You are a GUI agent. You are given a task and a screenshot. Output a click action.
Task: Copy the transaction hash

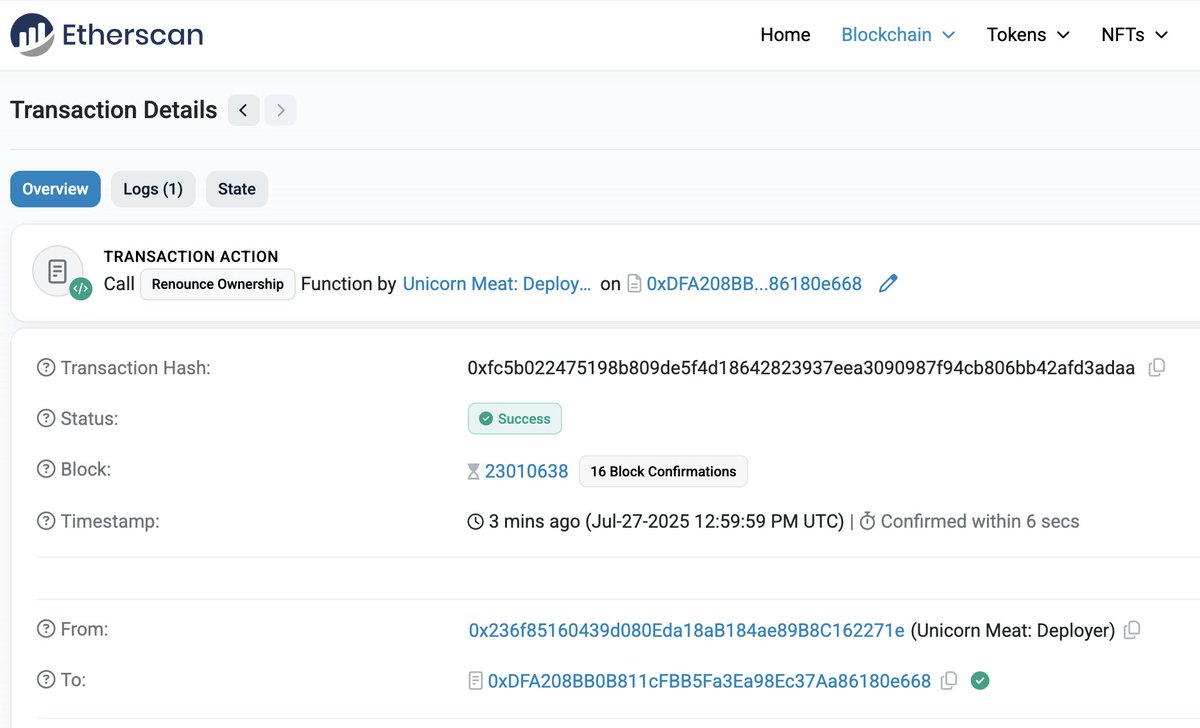(1157, 368)
